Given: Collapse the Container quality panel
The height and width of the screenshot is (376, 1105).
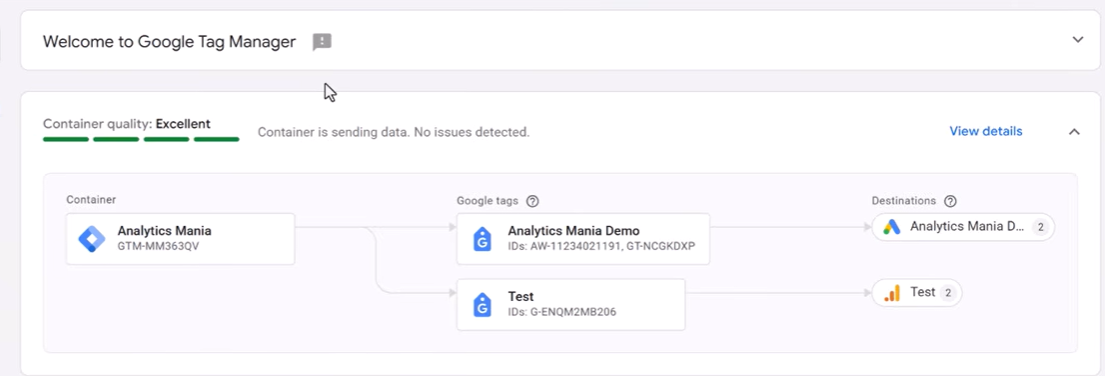Looking at the screenshot, I should [x=1074, y=132].
